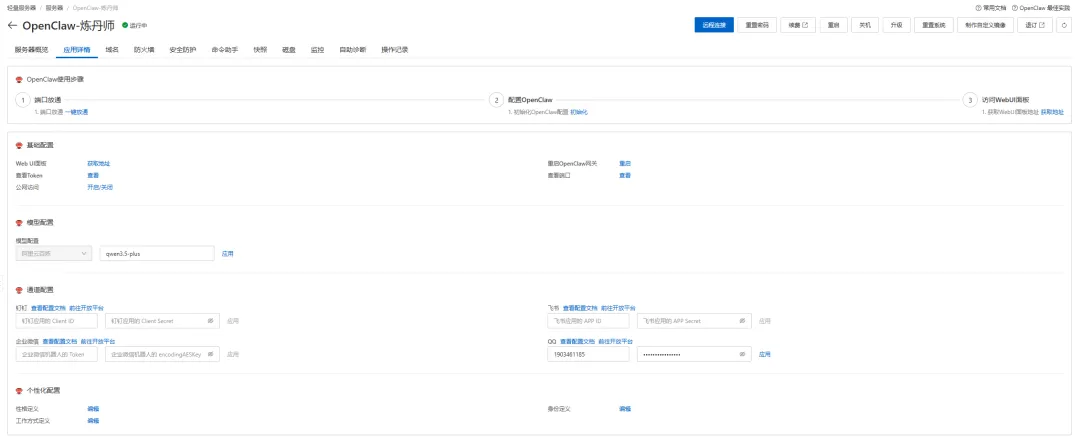Click 应用 link next to qwen3.5-plus
Screen dimensions: 1080x440
227,253
